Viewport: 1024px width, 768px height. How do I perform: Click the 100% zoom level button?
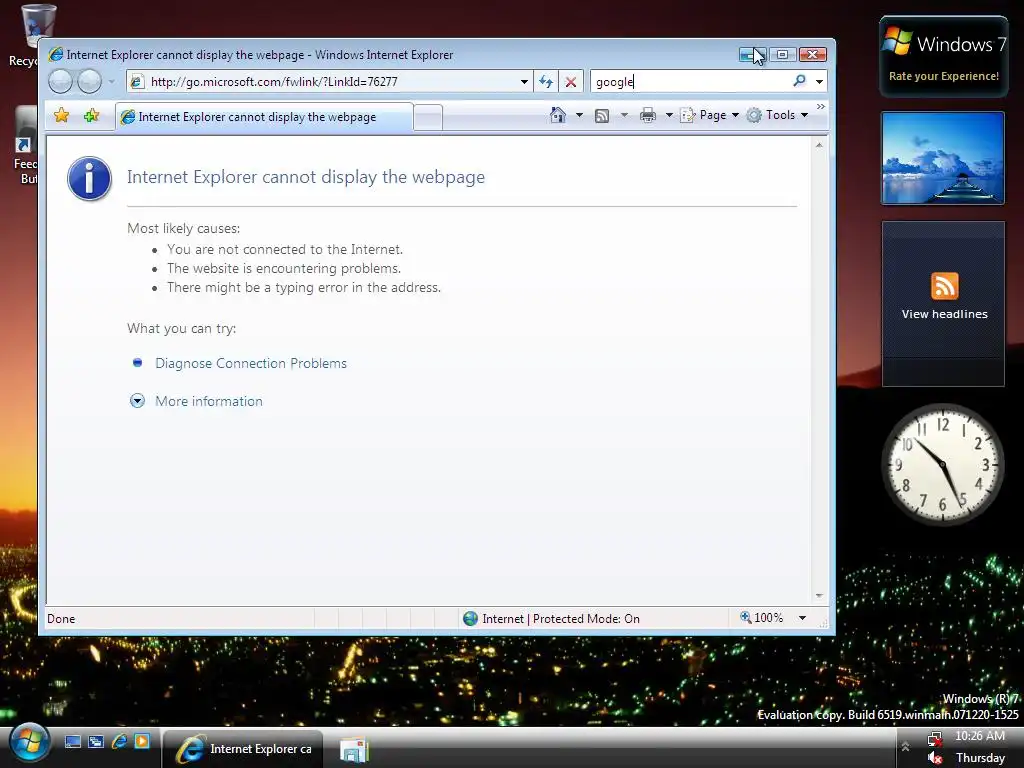[x=761, y=618]
